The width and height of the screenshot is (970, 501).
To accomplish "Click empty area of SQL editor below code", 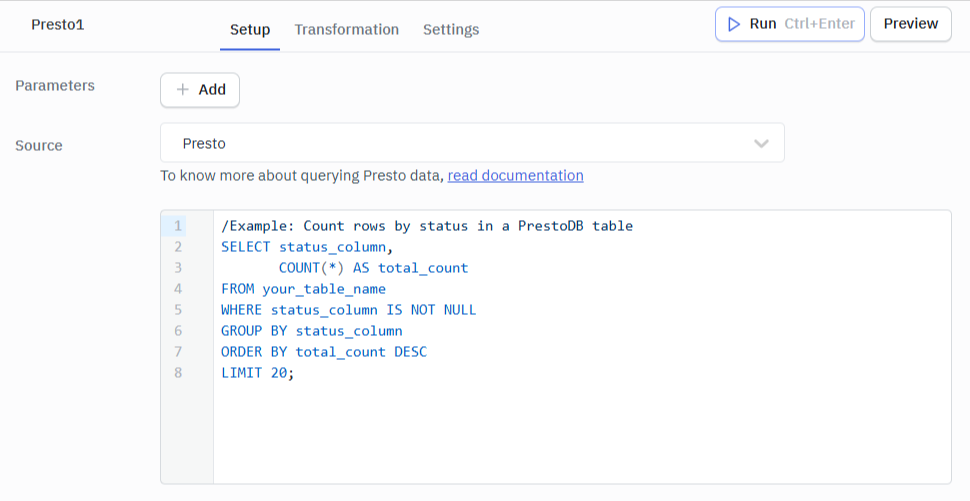I will tap(582, 433).
